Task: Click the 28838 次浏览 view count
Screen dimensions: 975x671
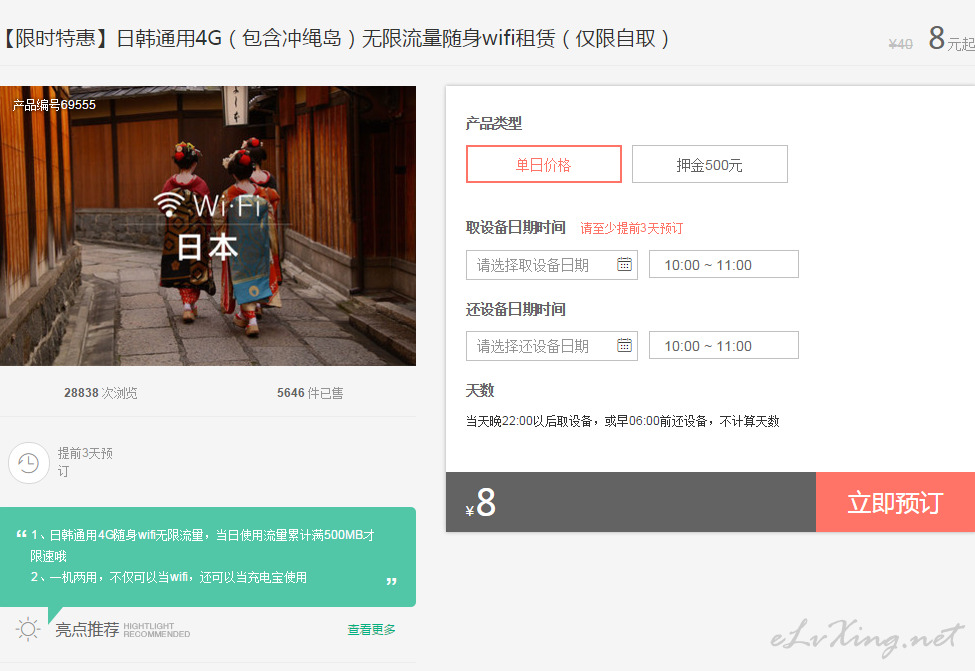Action: coord(101,393)
